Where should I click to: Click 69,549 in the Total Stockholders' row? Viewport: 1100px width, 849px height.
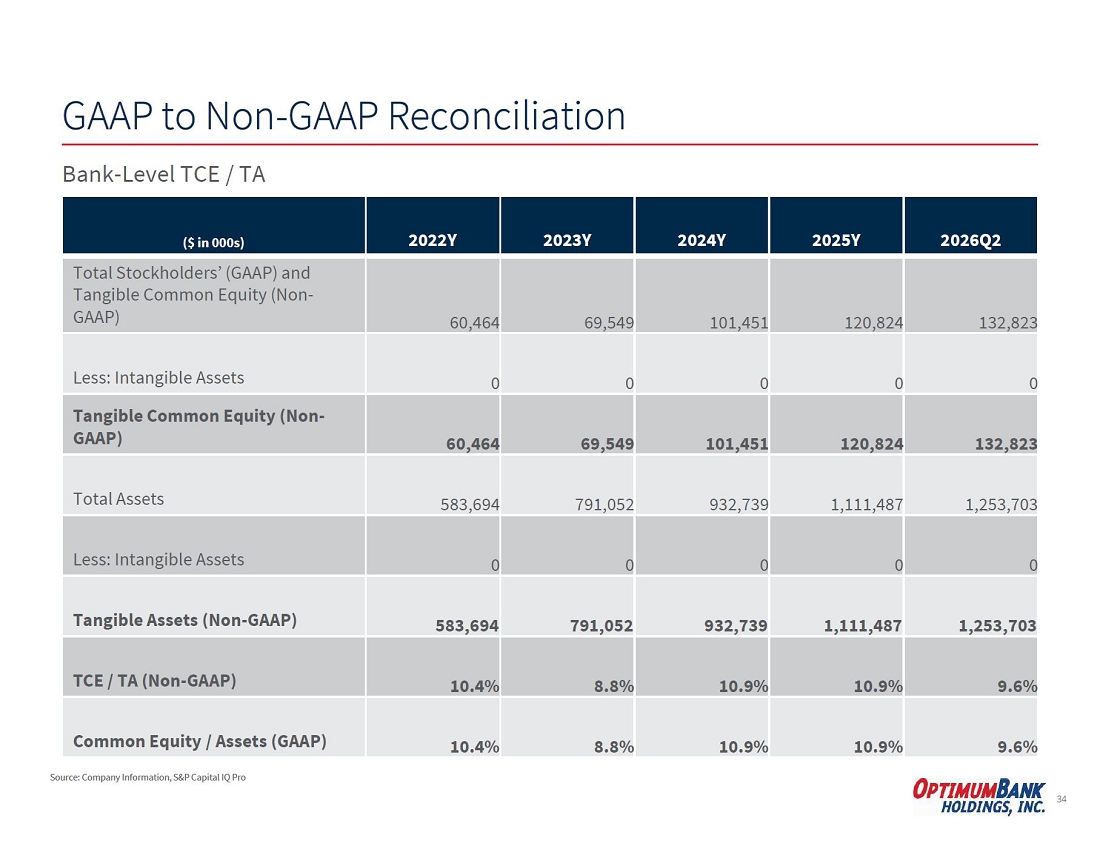609,323
